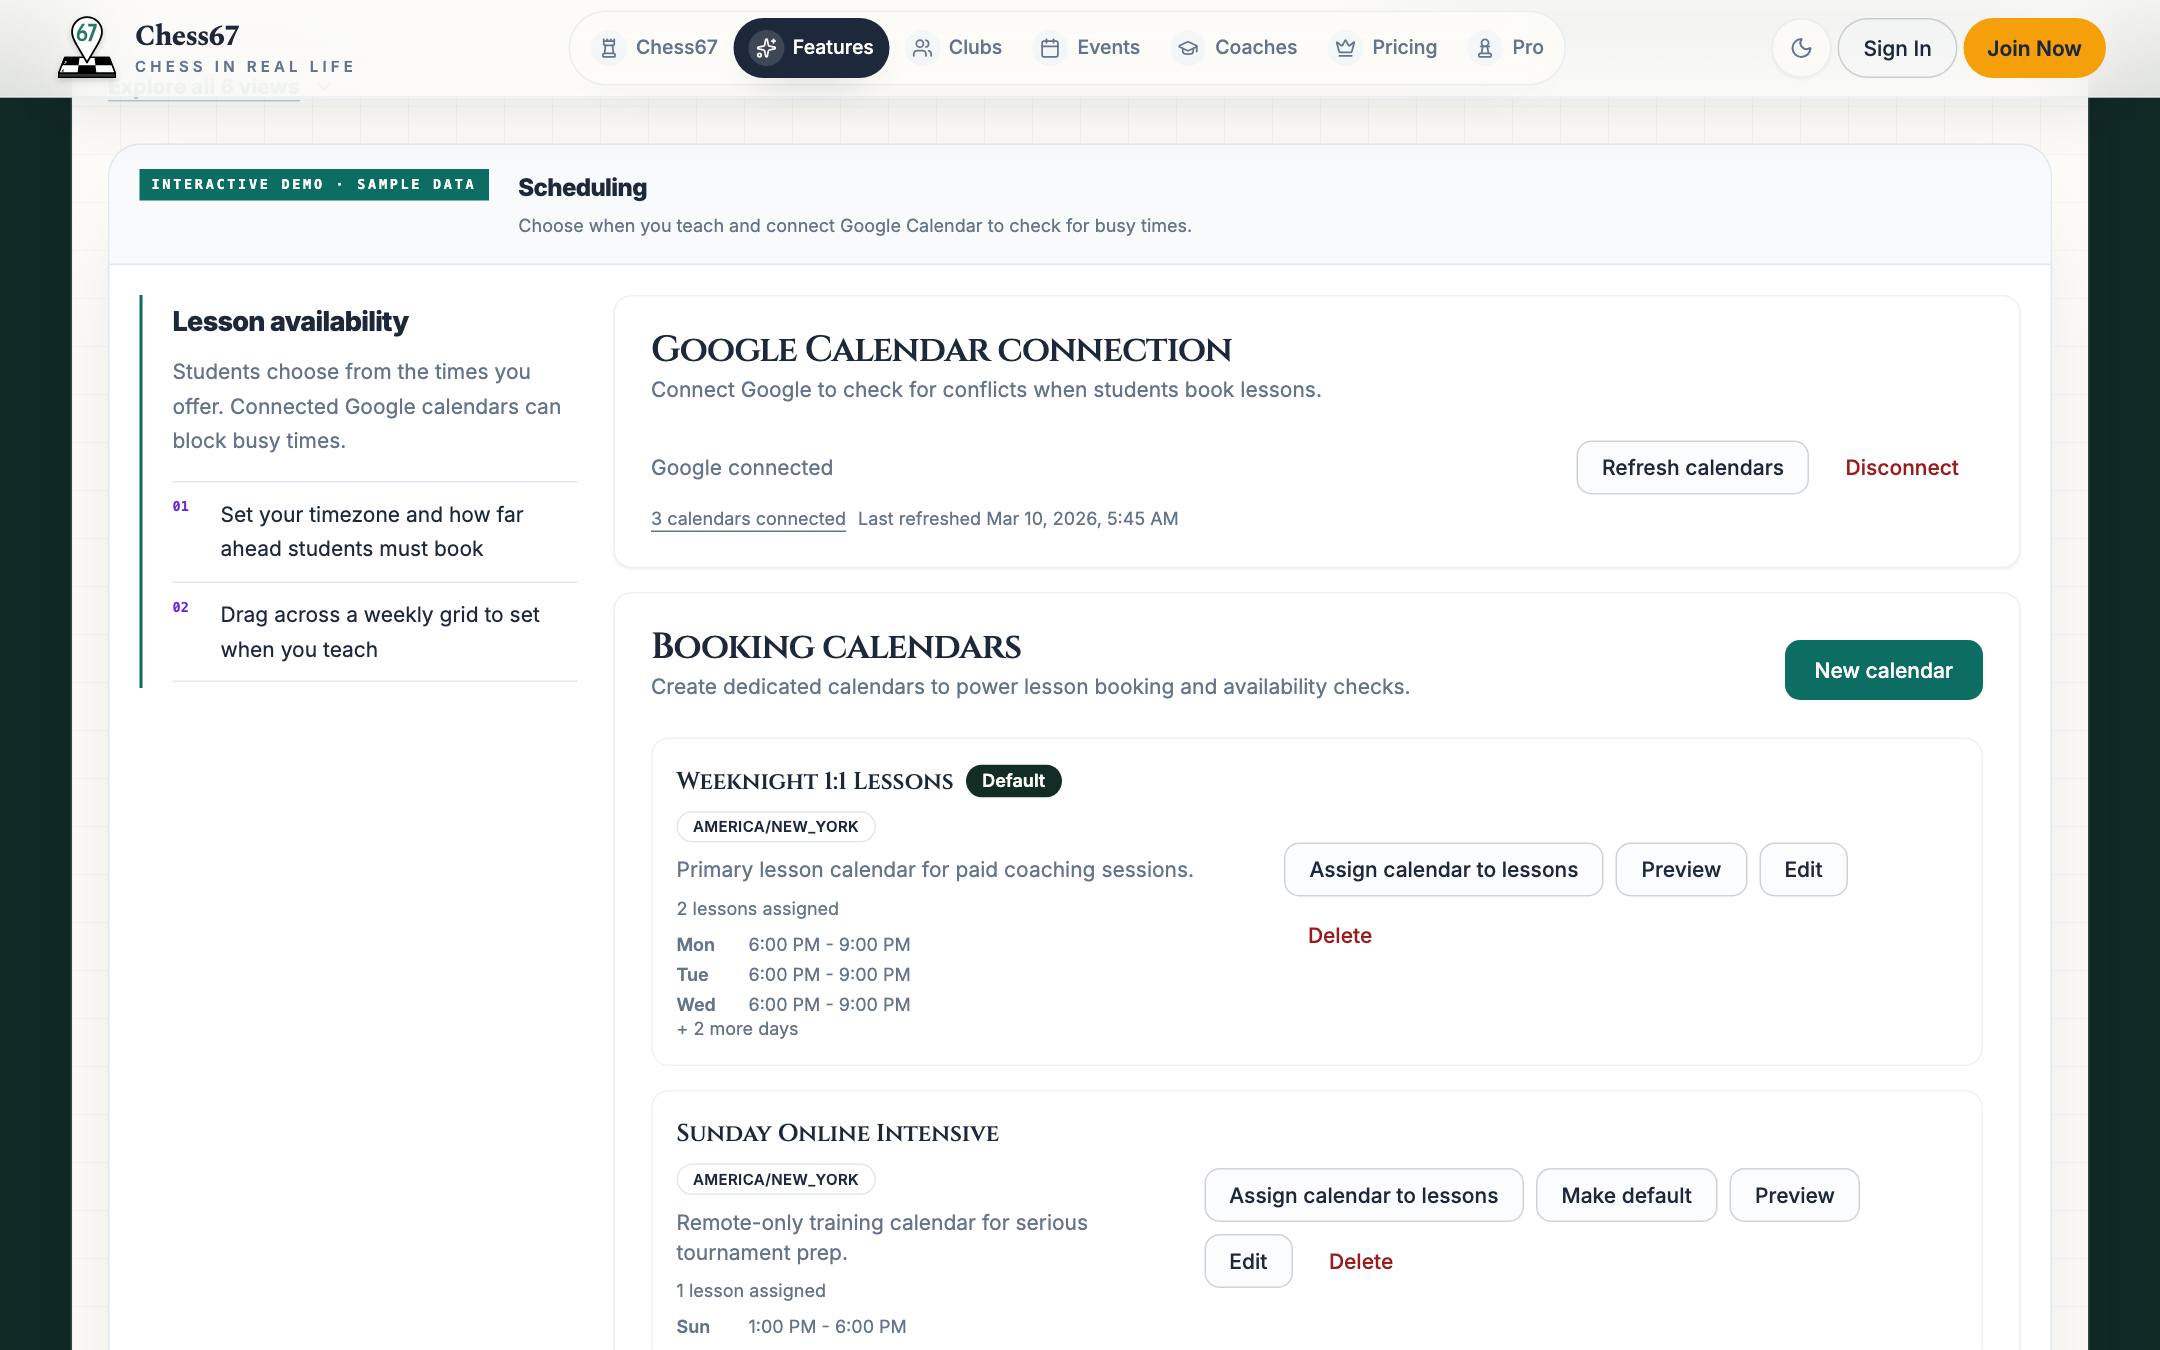Click the sparkle icon in Features tab
This screenshot has height=1350, width=2160.
767,48
